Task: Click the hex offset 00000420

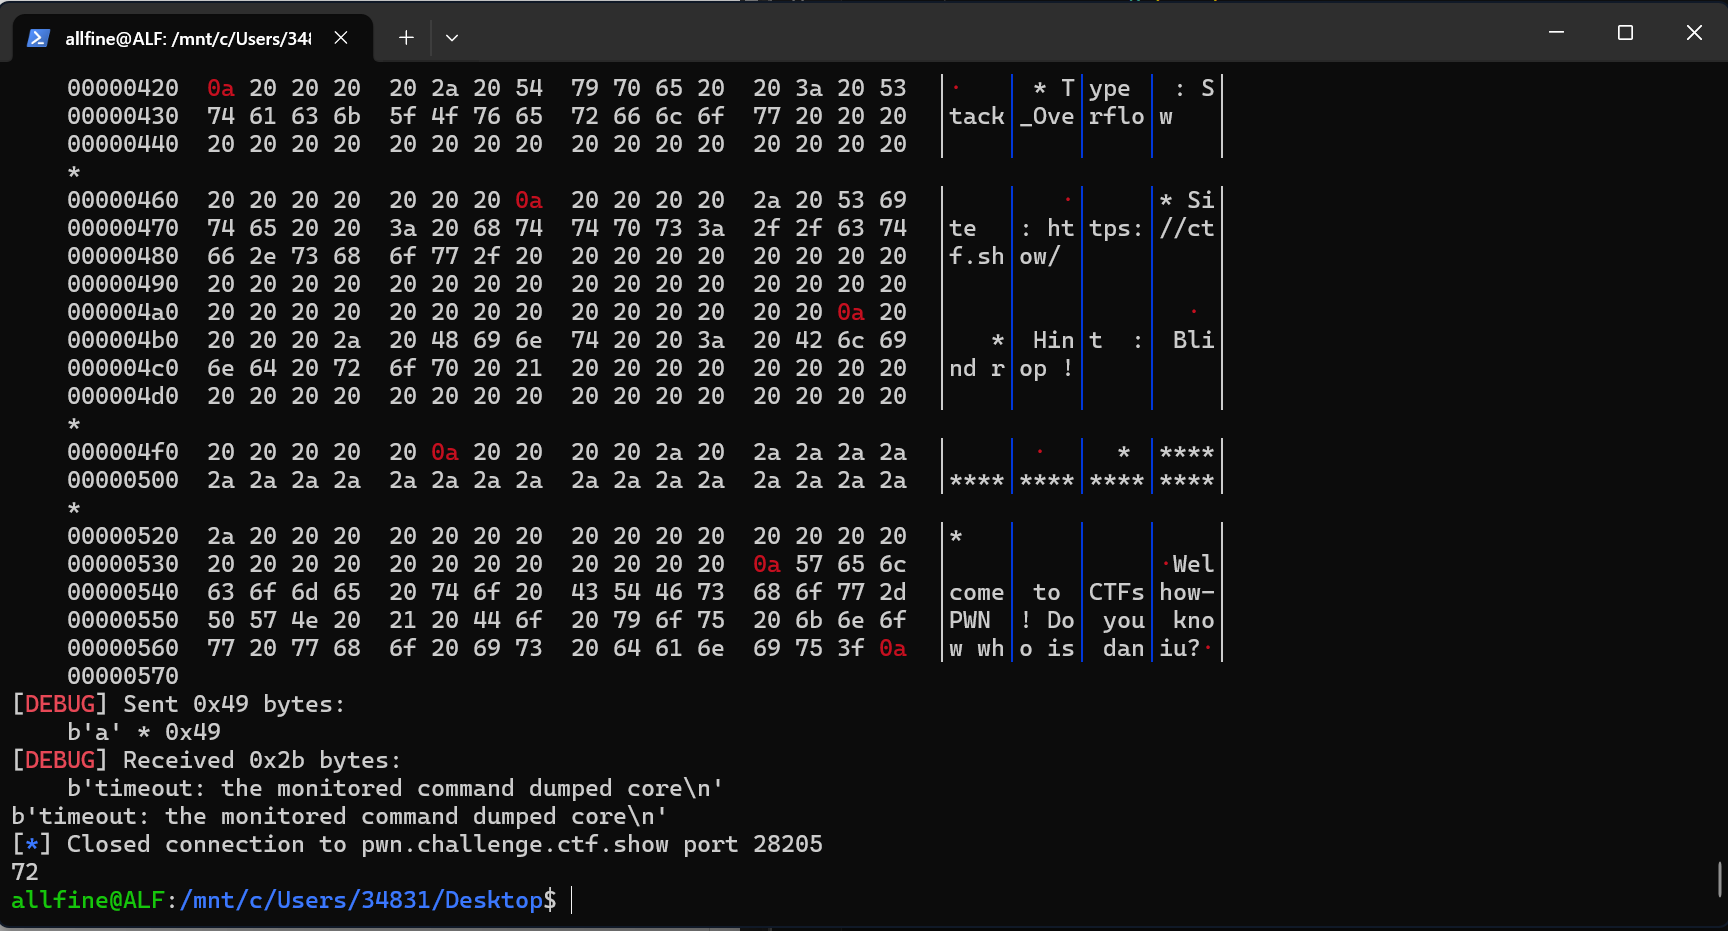Action: pyautogui.click(x=123, y=88)
